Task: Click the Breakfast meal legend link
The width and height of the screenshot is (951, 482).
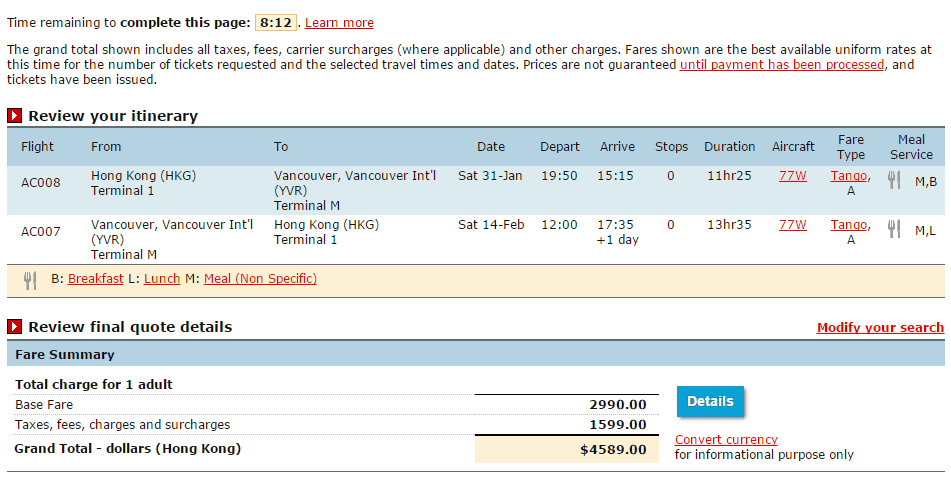Action: click(96, 279)
